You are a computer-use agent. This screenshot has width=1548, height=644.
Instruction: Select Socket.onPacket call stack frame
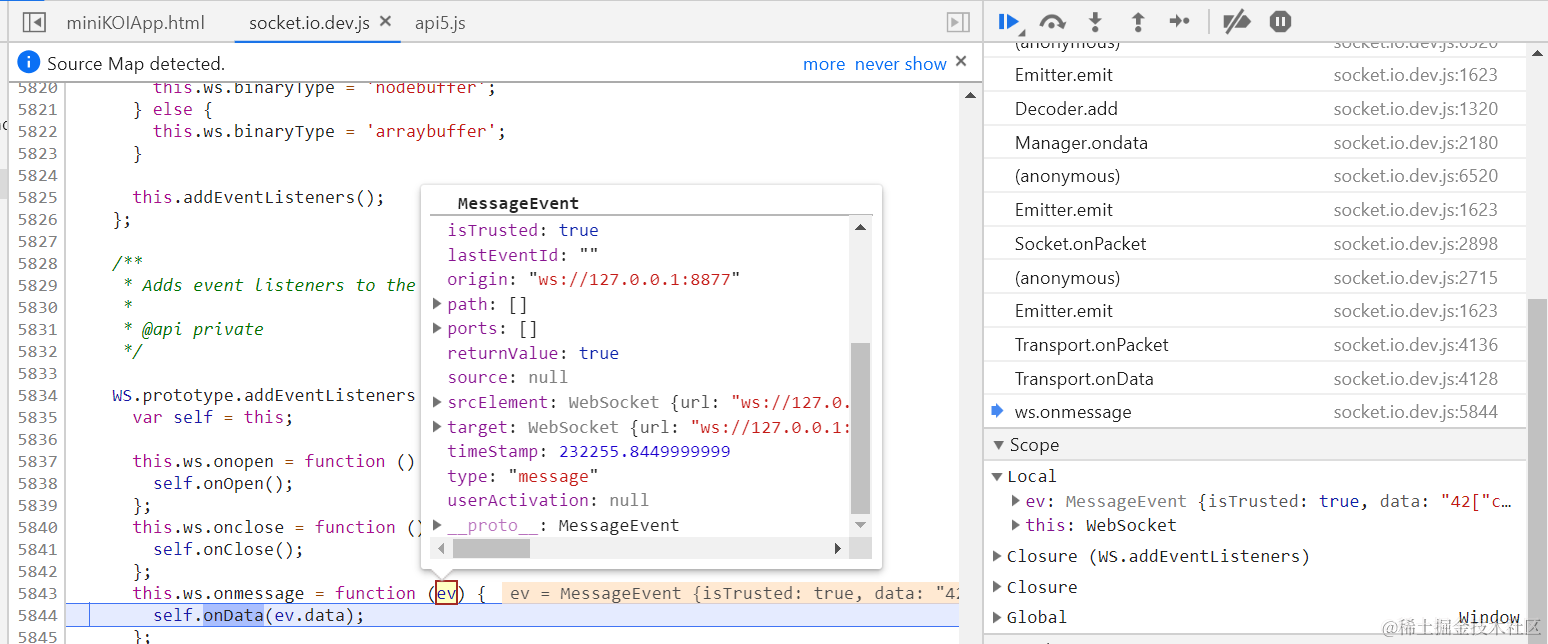click(x=1255, y=244)
